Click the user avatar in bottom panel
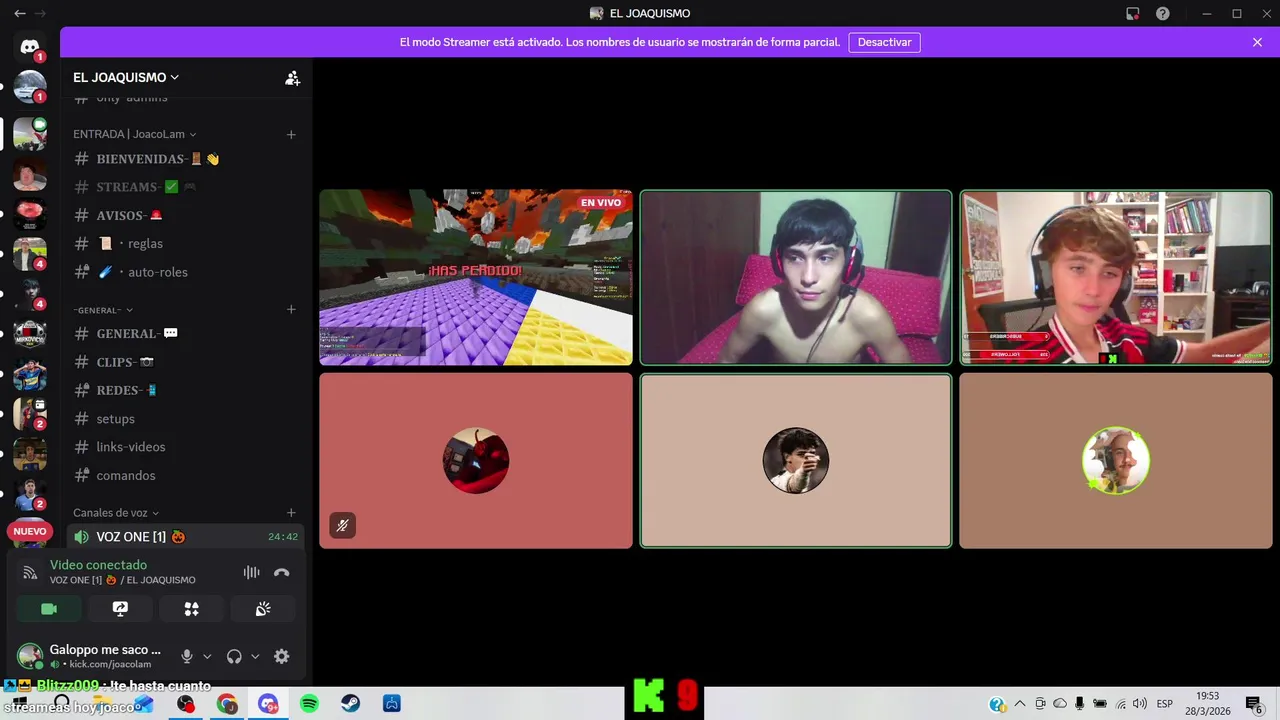The height and width of the screenshot is (720, 1280). point(30,656)
